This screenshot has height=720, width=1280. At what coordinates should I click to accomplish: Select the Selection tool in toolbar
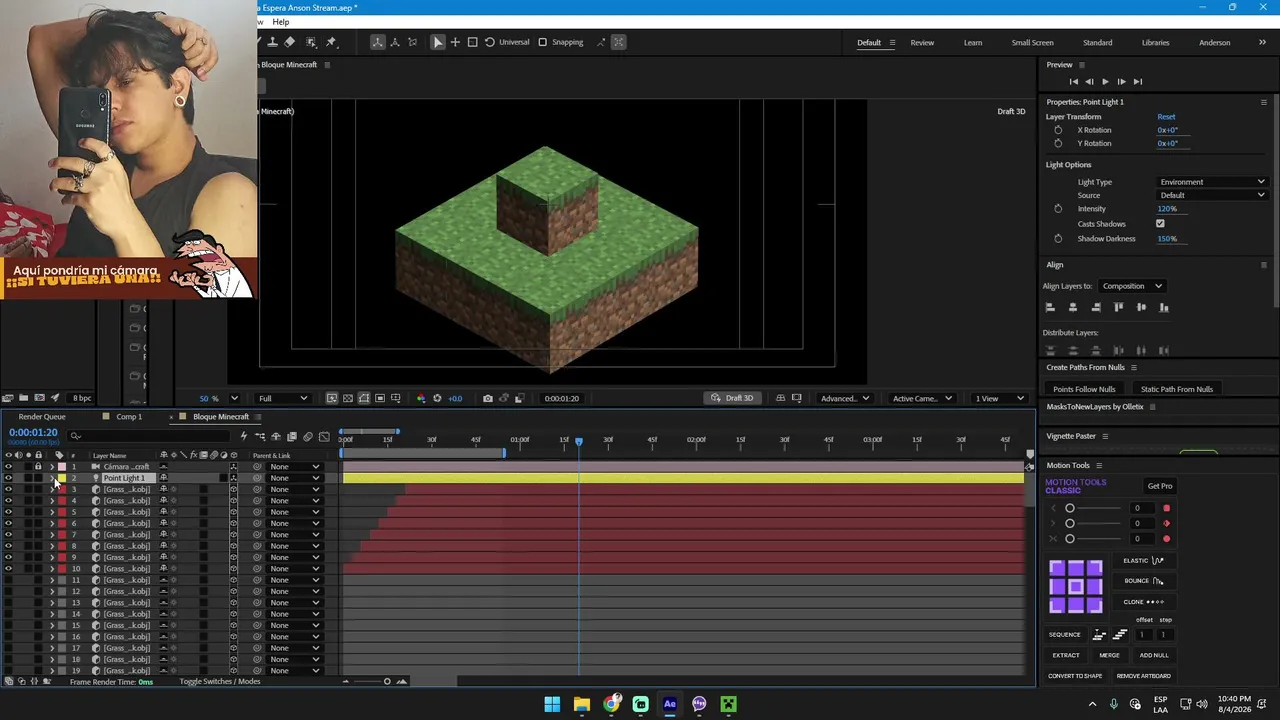point(437,42)
